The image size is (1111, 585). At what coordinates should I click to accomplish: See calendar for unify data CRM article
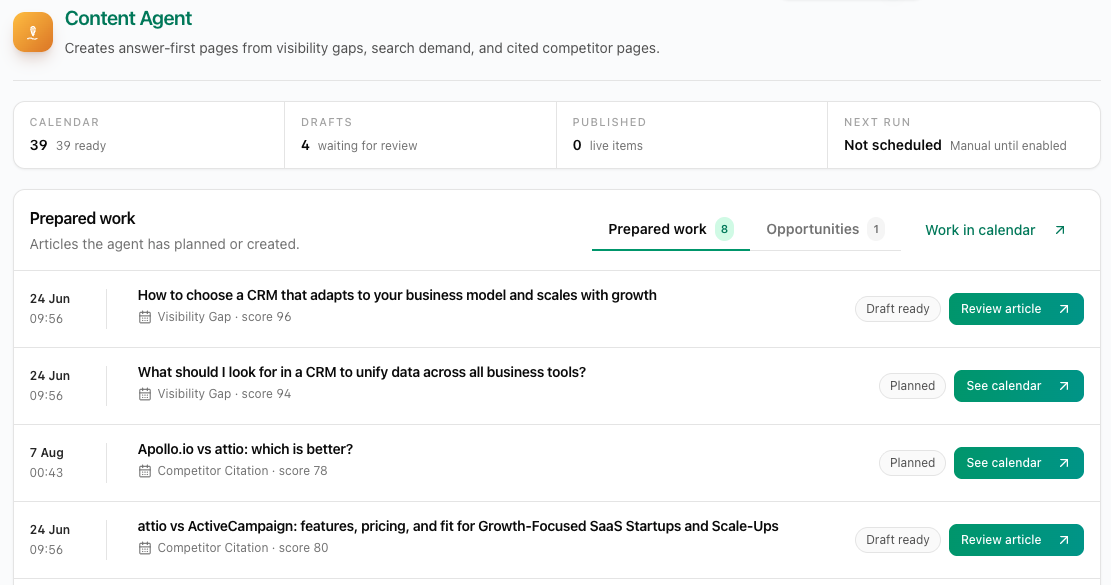coord(1018,386)
